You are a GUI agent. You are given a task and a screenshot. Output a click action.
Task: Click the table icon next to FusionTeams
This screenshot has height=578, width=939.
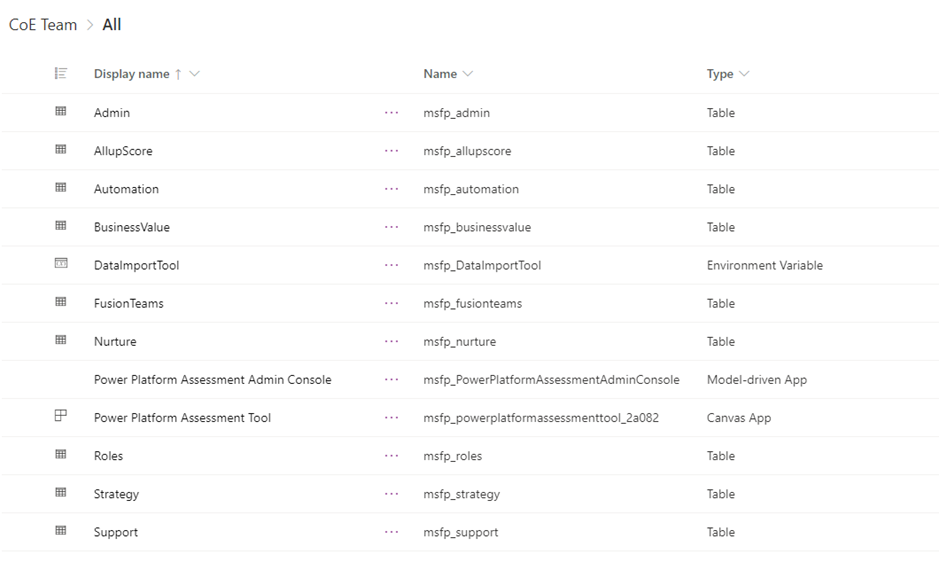[60, 303]
